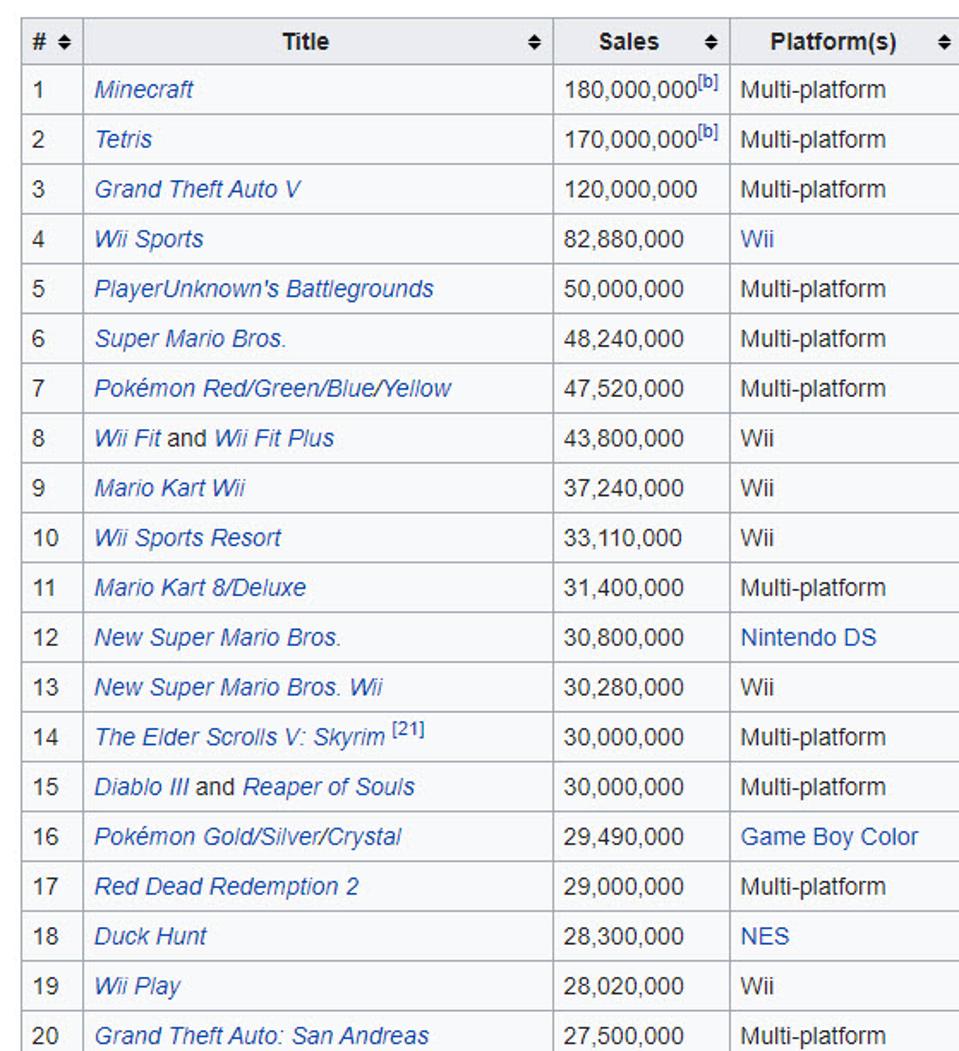The height and width of the screenshot is (1051, 959).
Task: Open the Reaper of Souls link
Action: [328, 787]
